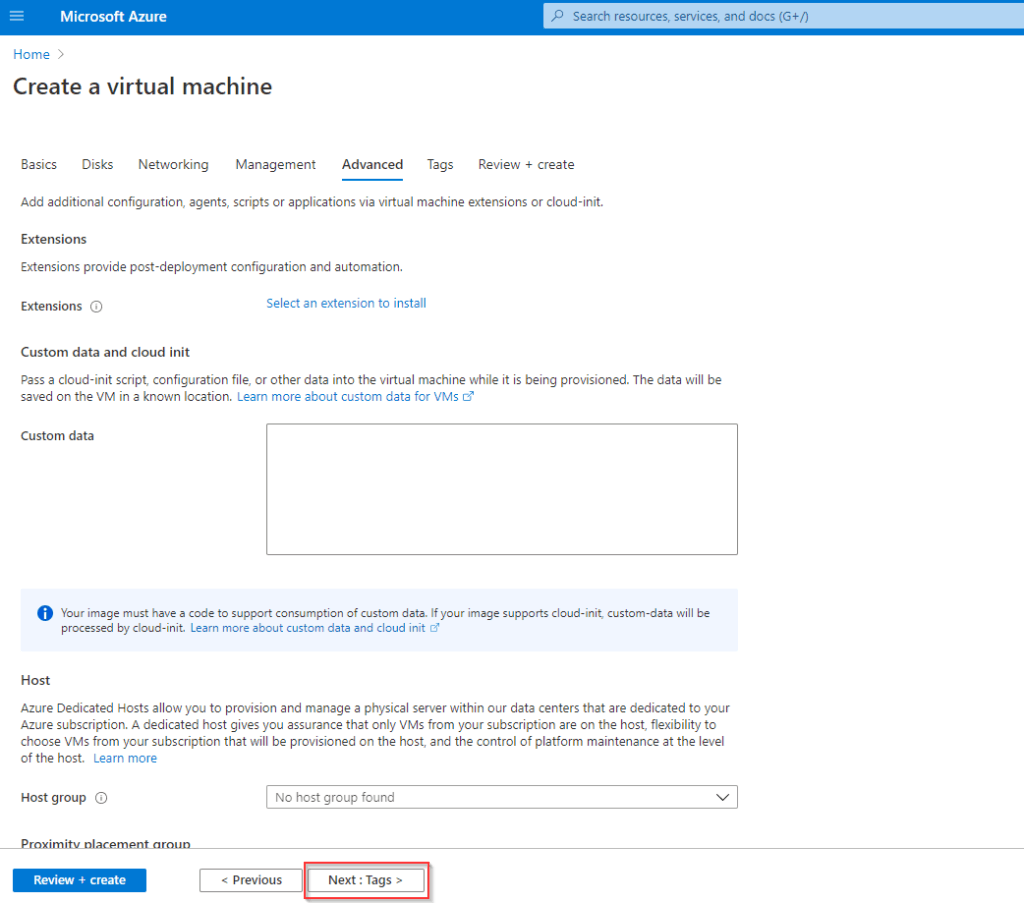Switch to the Disks tab
The height and width of the screenshot is (903, 1024).
point(97,164)
